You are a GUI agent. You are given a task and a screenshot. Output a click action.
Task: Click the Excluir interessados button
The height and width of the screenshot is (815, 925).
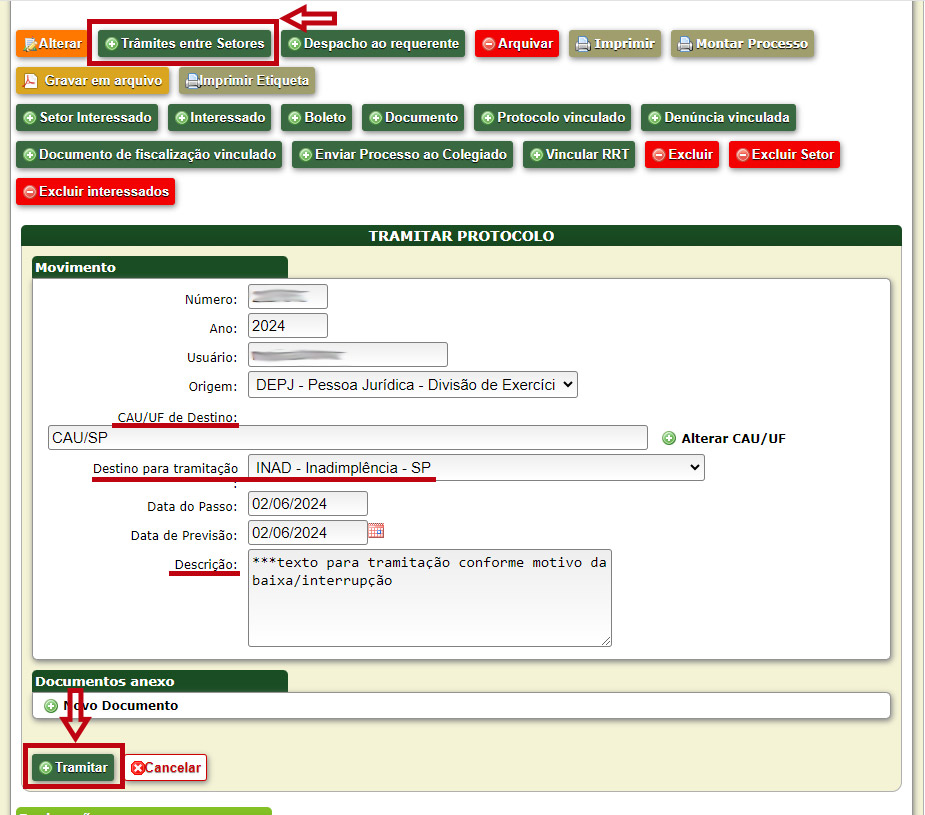click(95, 191)
